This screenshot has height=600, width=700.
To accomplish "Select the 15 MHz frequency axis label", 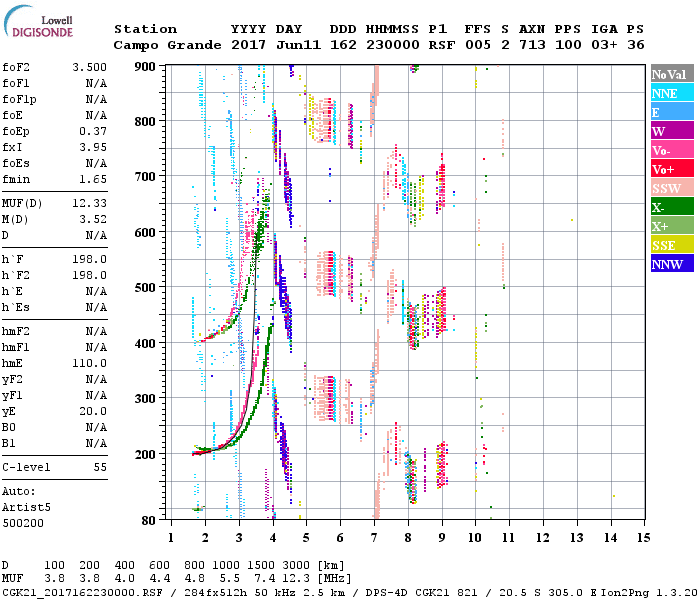I will coord(643,538).
